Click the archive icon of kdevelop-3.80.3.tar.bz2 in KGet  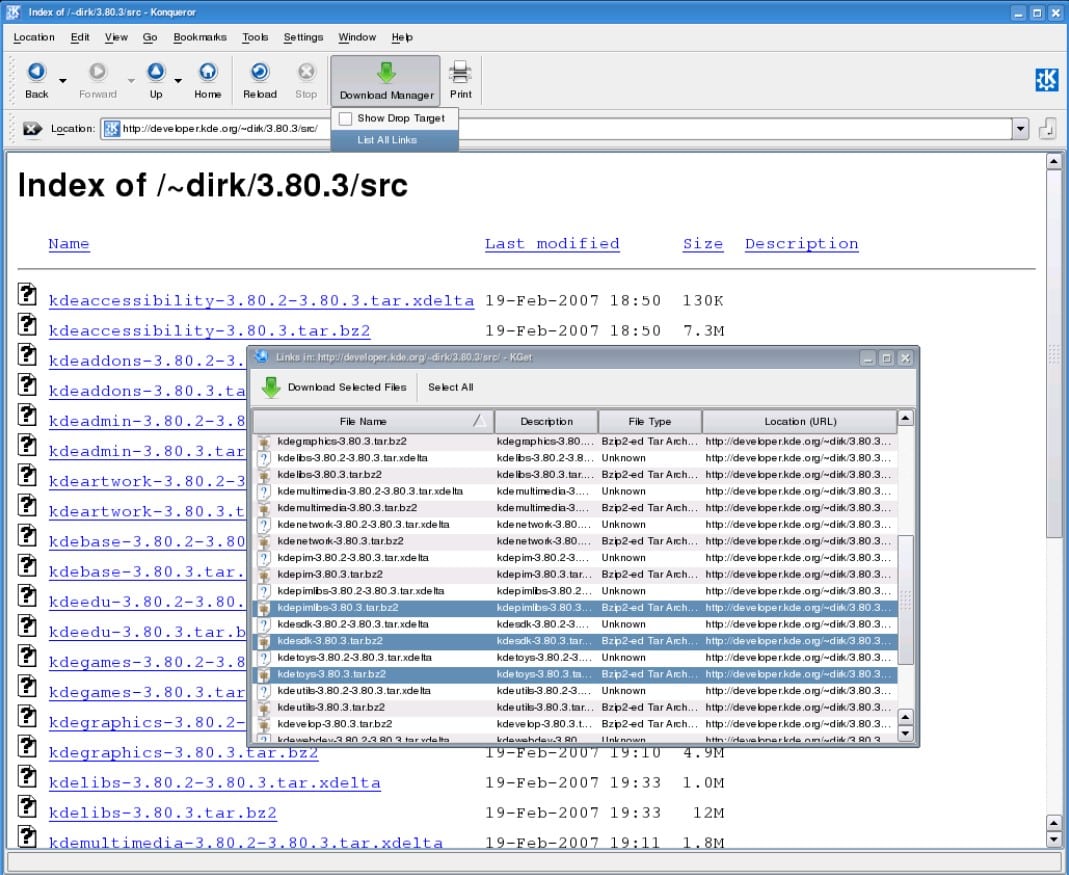[265, 724]
